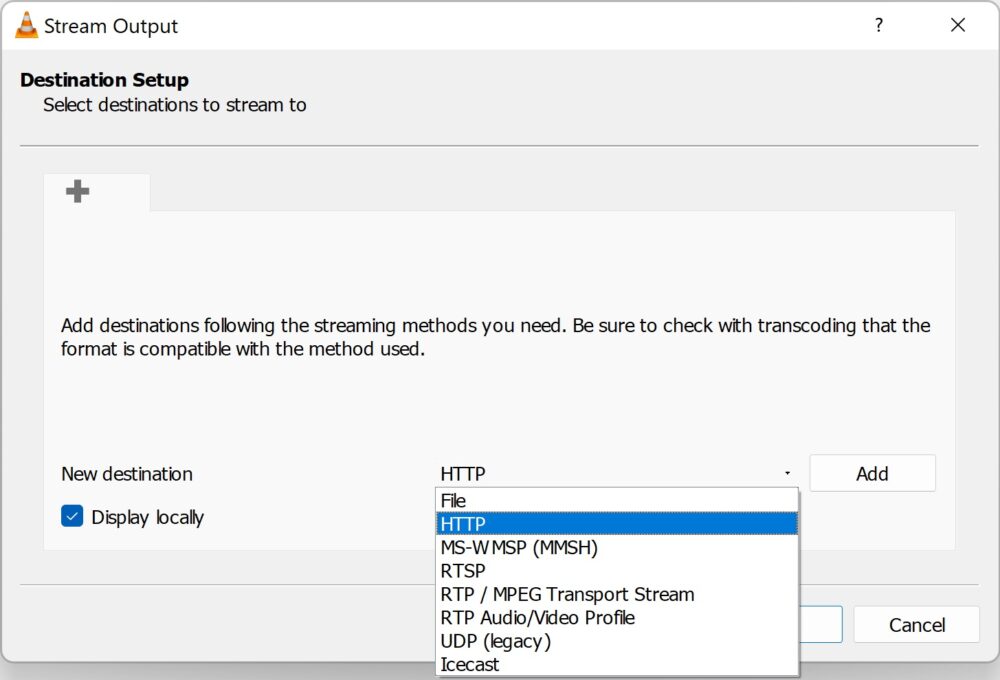Click the 'Display locally' label text
This screenshot has width=1000, height=680.
click(x=147, y=518)
